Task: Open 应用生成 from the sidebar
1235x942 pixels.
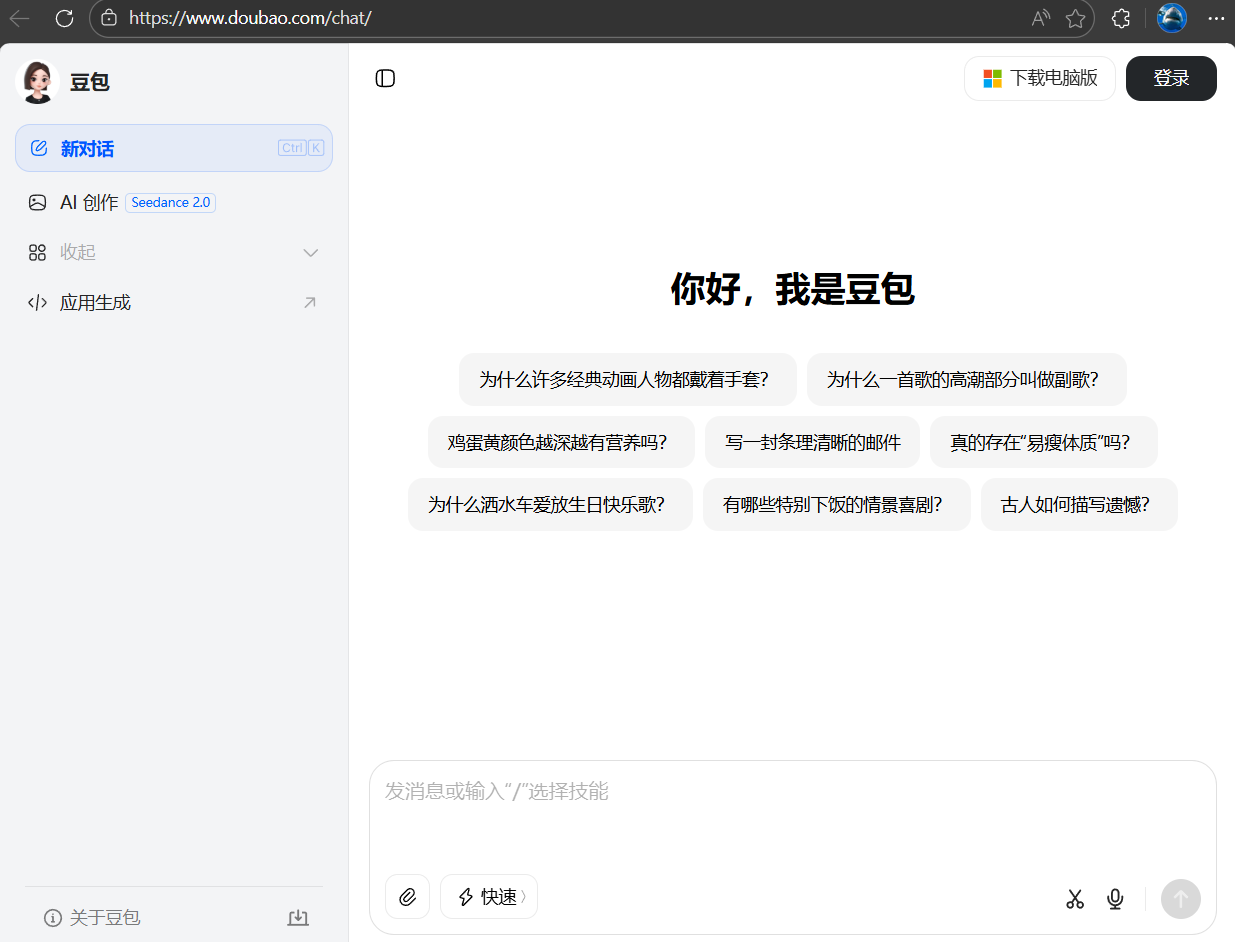Action: click(174, 302)
